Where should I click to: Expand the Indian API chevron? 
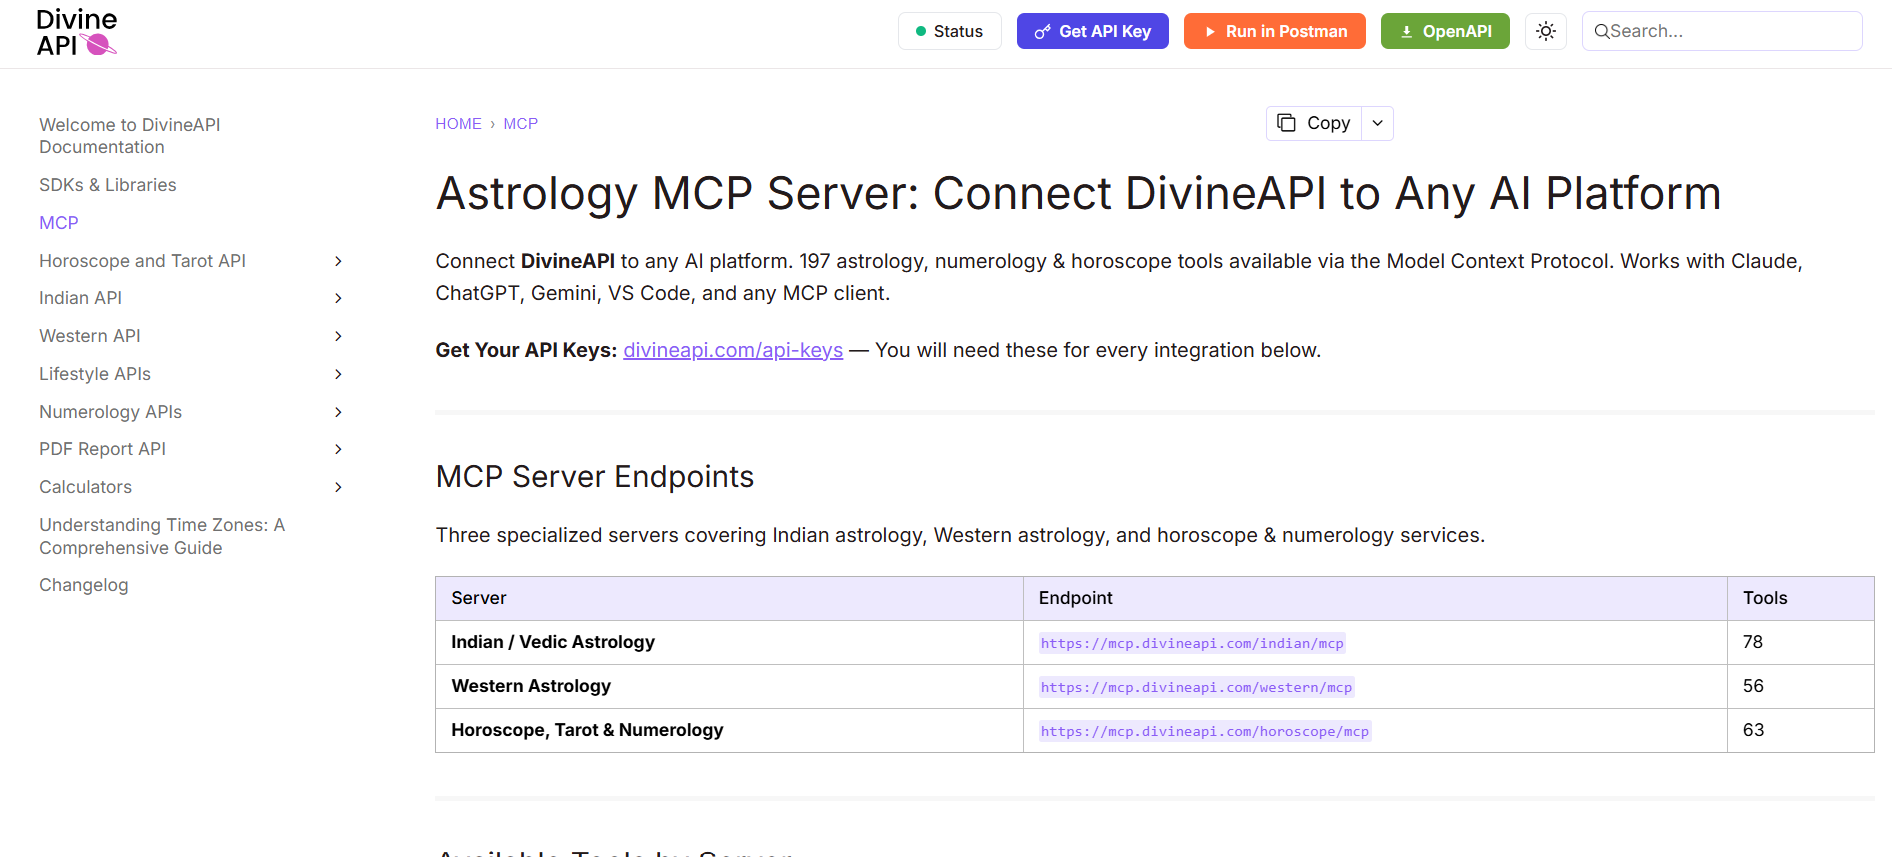pyautogui.click(x=338, y=298)
